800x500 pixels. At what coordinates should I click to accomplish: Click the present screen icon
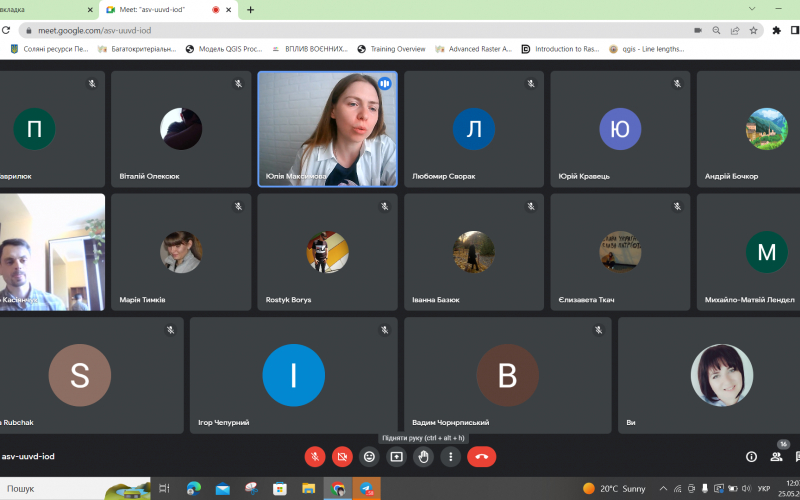point(397,457)
